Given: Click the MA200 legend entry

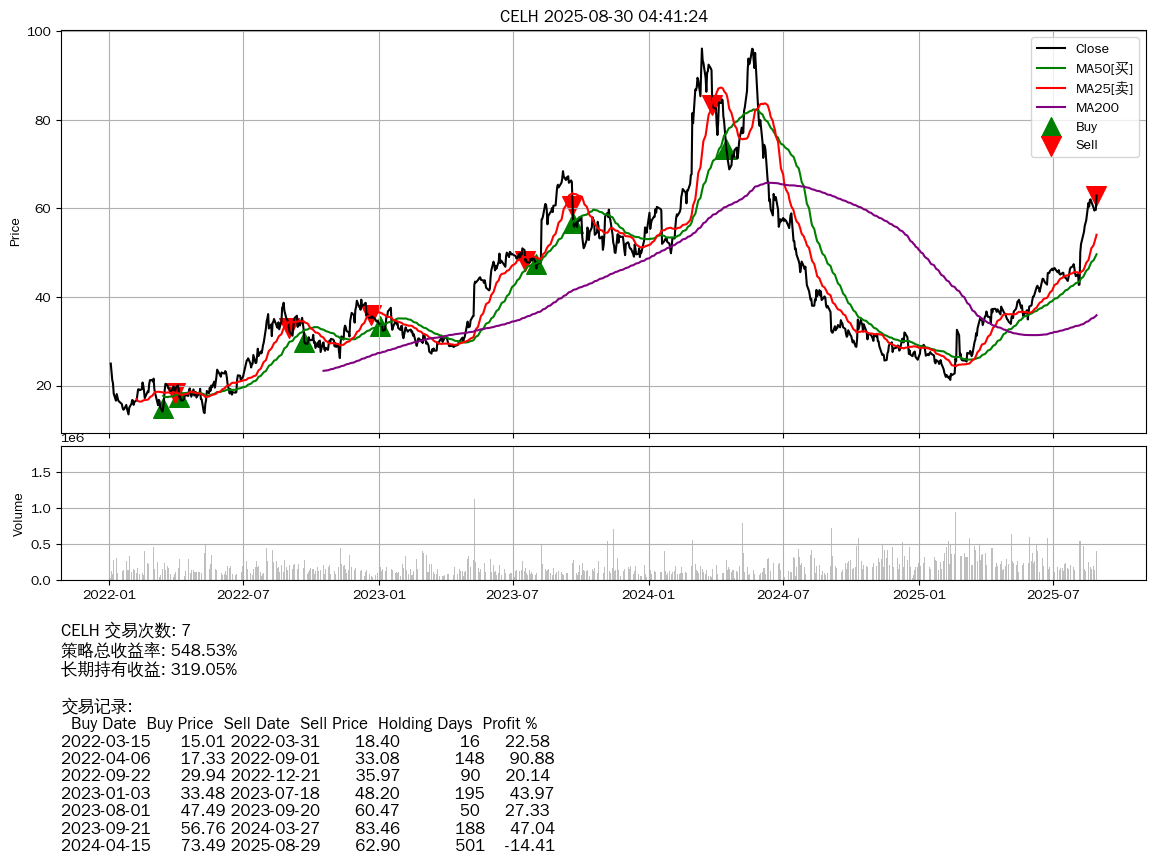Looking at the screenshot, I should [x=1097, y=108].
